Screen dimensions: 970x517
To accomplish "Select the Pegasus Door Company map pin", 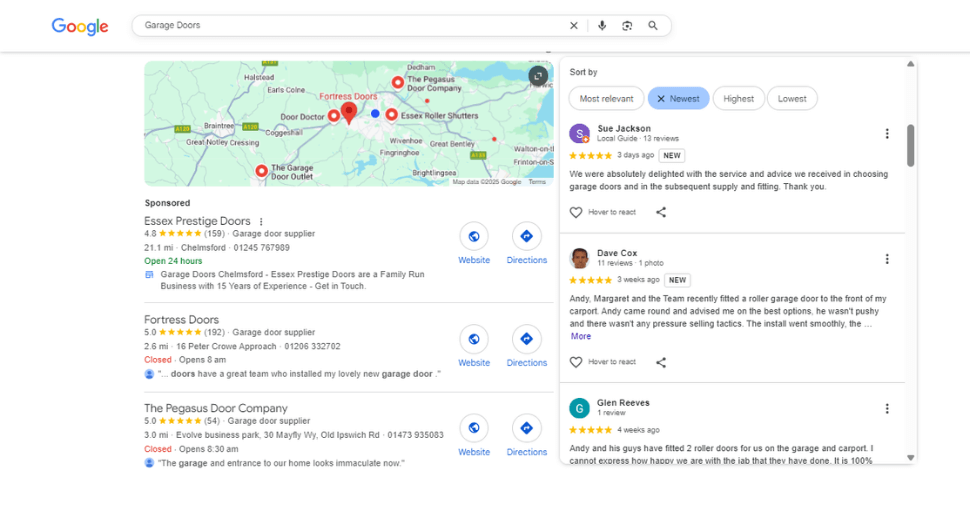I will click(398, 82).
